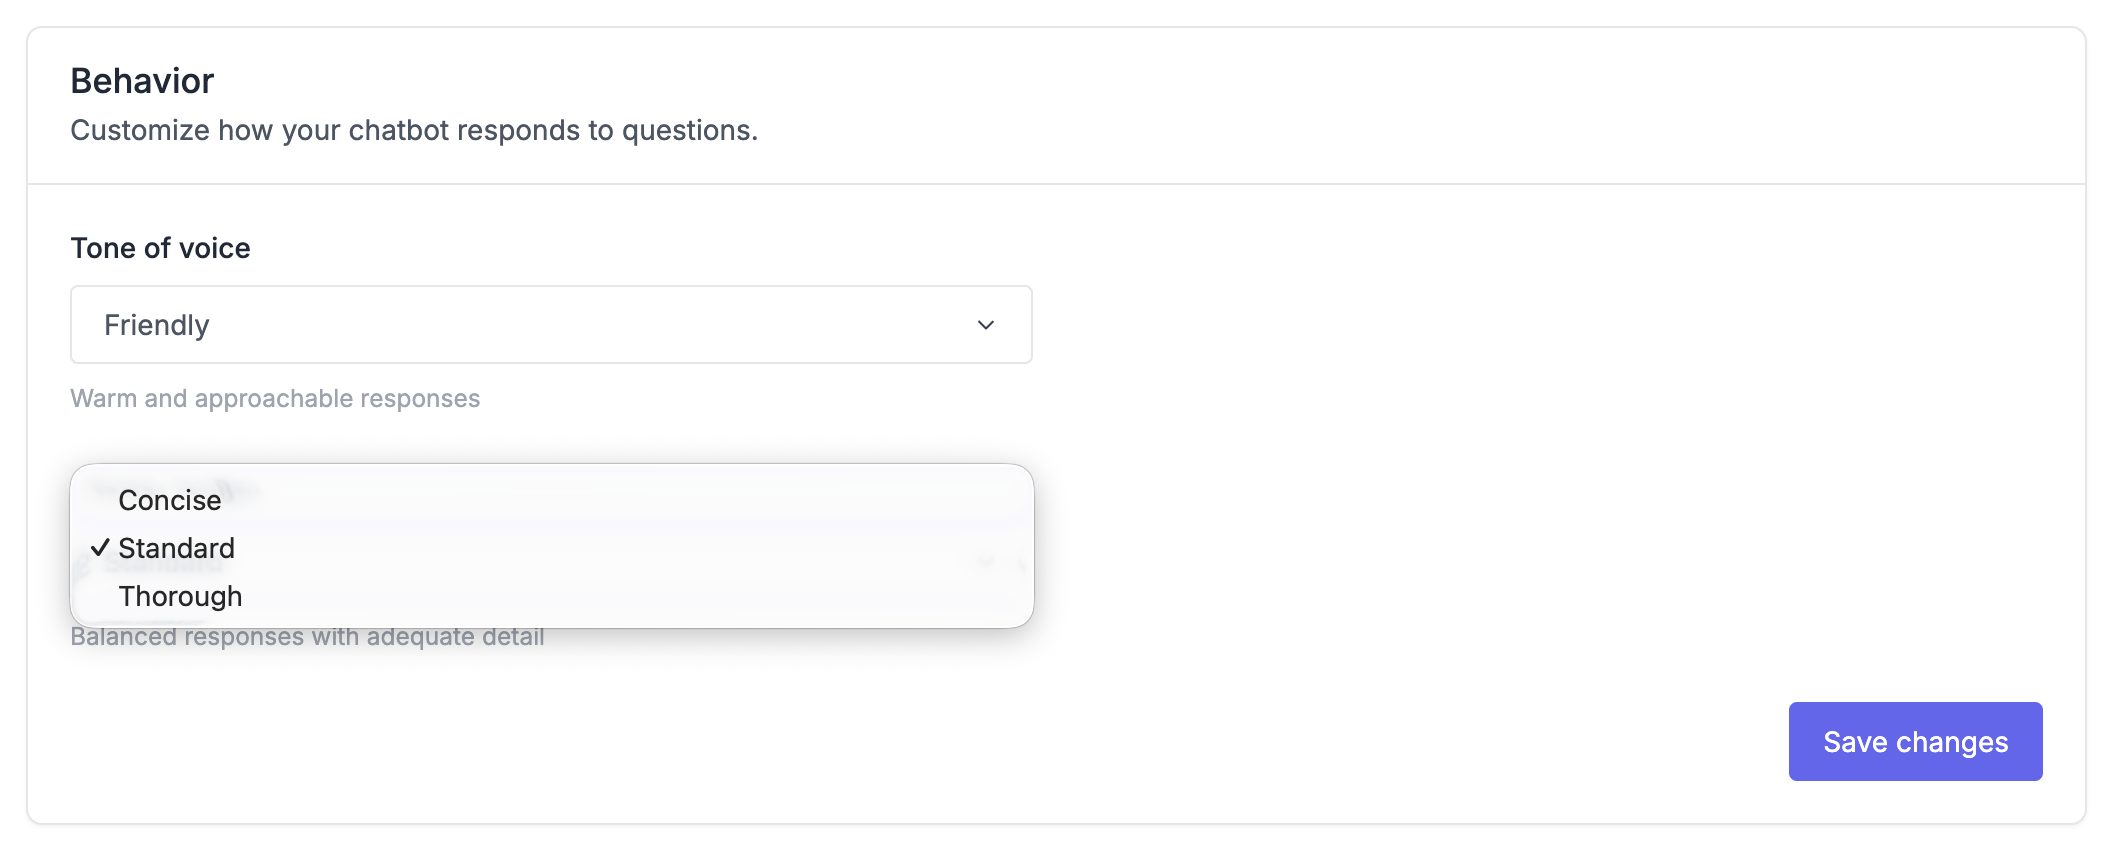Select the Concise option
2126x858 pixels.
(170, 500)
